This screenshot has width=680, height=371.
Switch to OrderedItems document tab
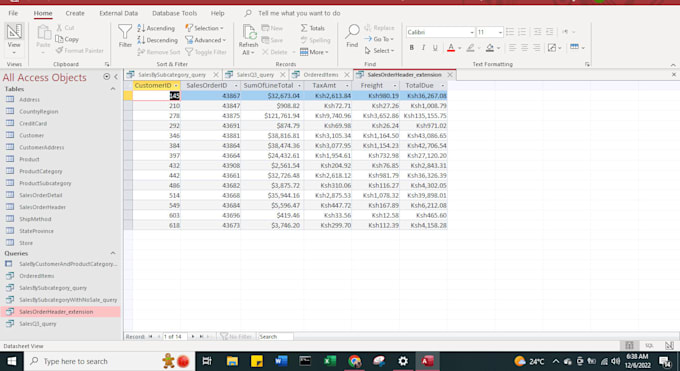320,75
